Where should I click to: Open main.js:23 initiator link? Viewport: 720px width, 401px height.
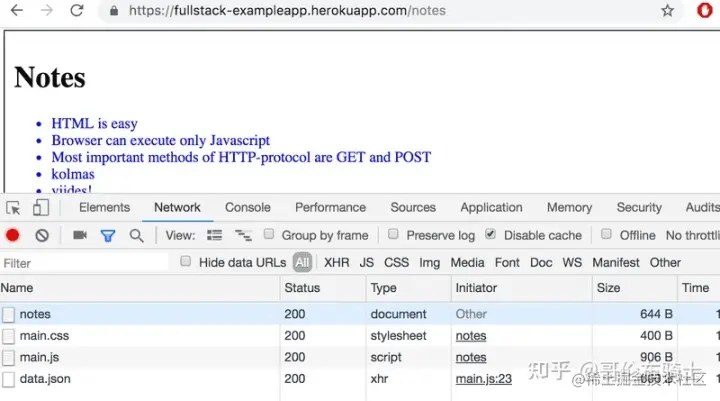(484, 379)
